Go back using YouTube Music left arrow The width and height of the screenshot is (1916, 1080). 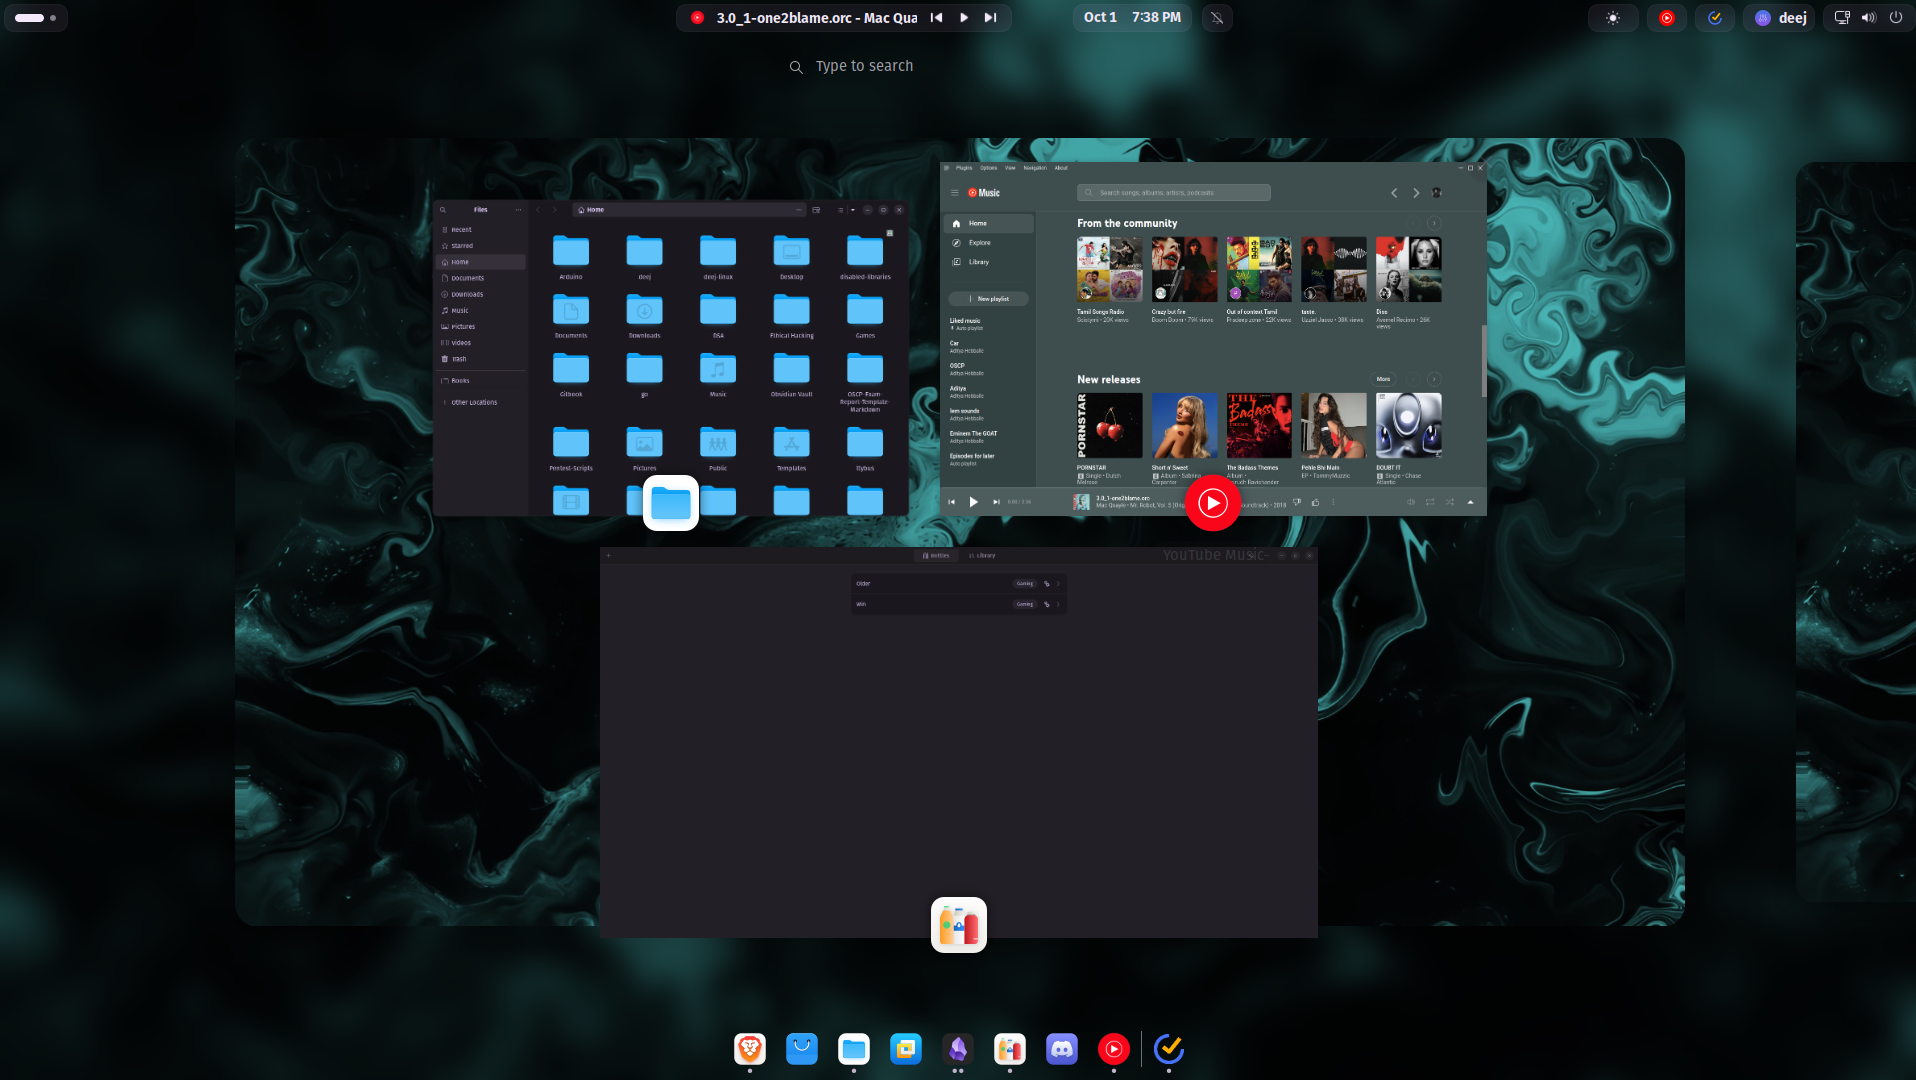pyautogui.click(x=1394, y=193)
